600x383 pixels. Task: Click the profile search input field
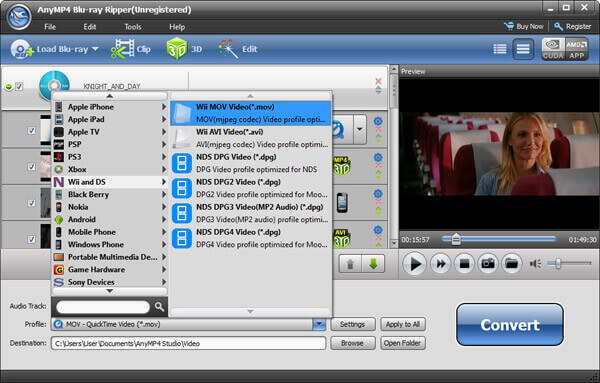[x=103, y=306]
